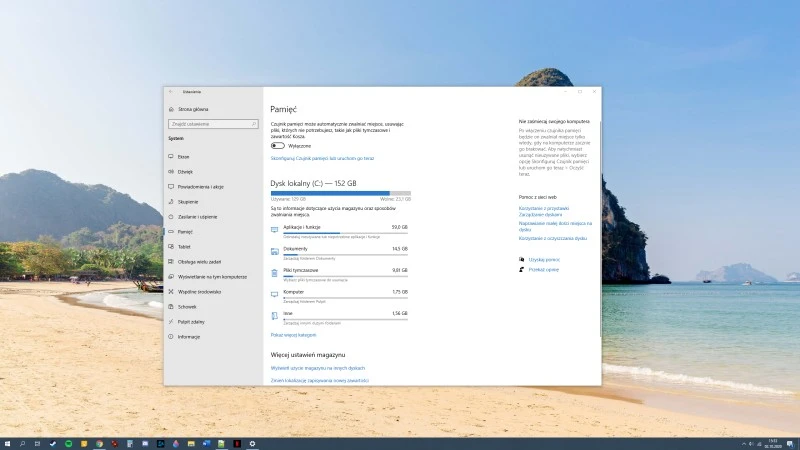Click the Inne storage category icon
Viewport: 800px width, 450px height.
coord(274,316)
